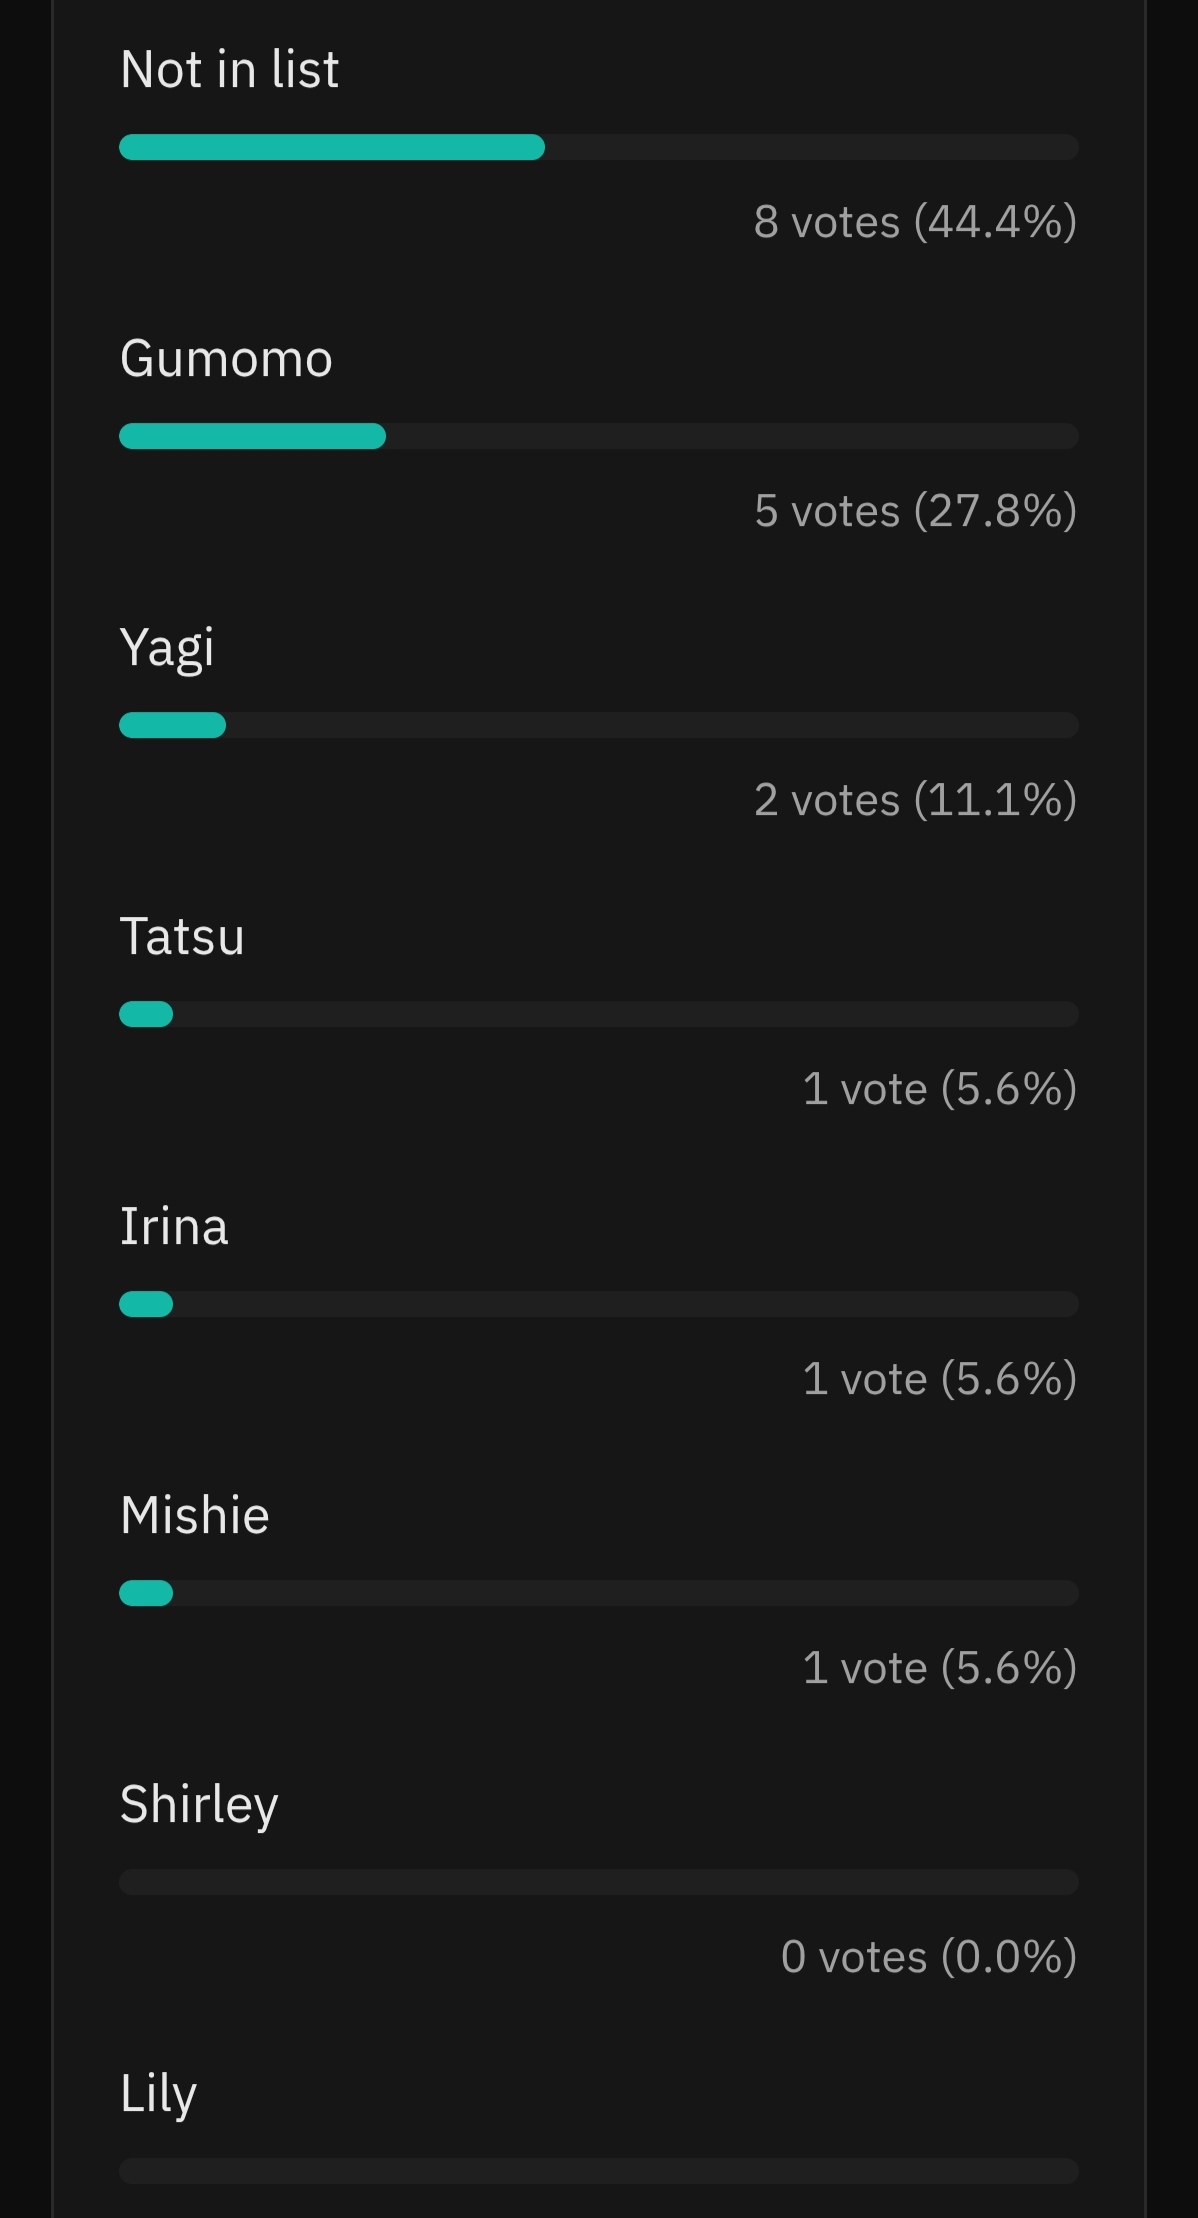Click the 'Not in list' progress bar
Screen dimensions: 1198x2218
[599, 147]
